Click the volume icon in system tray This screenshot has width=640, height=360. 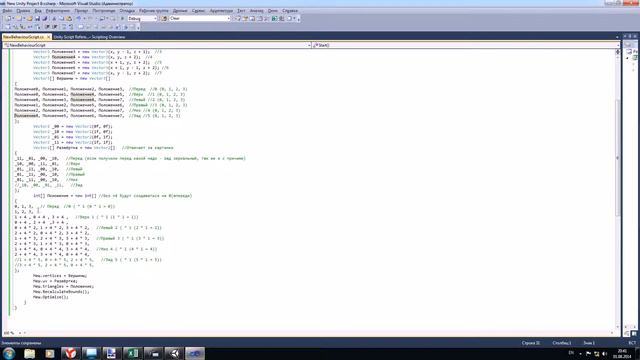(604, 353)
